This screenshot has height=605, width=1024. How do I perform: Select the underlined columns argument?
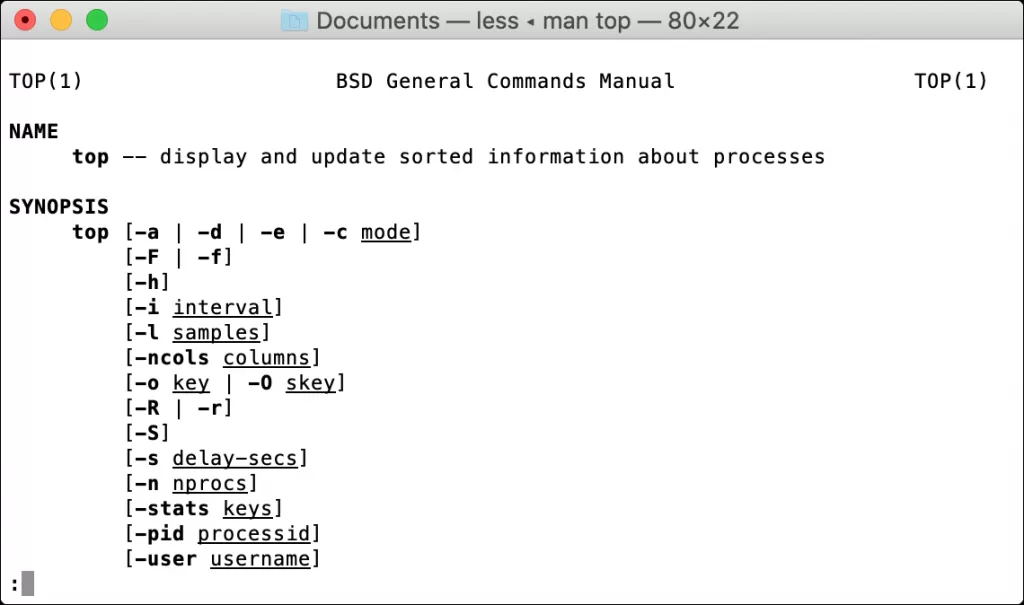(x=268, y=357)
